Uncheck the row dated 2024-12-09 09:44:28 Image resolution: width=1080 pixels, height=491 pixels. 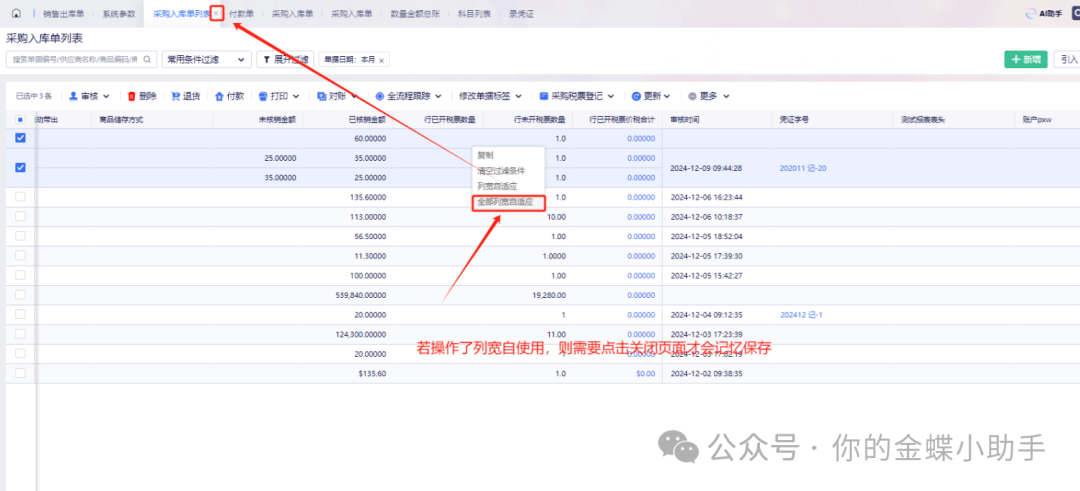point(20,167)
